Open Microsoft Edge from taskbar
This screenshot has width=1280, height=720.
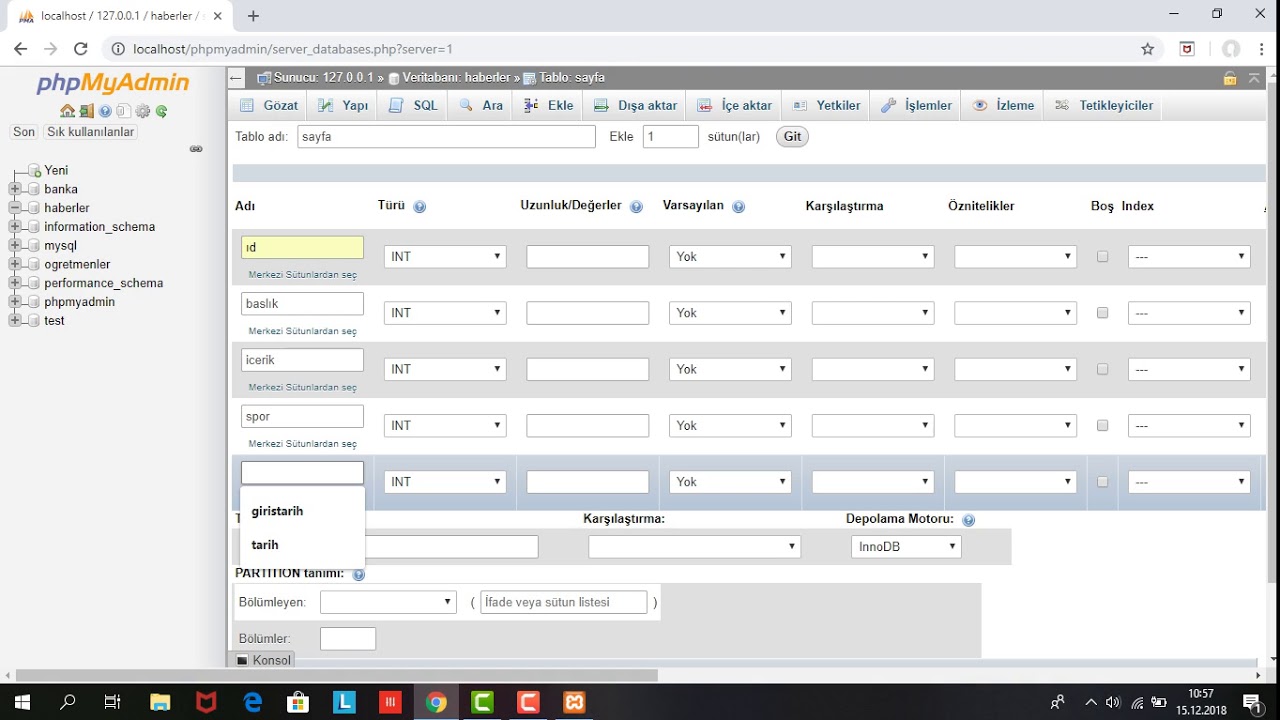point(252,702)
